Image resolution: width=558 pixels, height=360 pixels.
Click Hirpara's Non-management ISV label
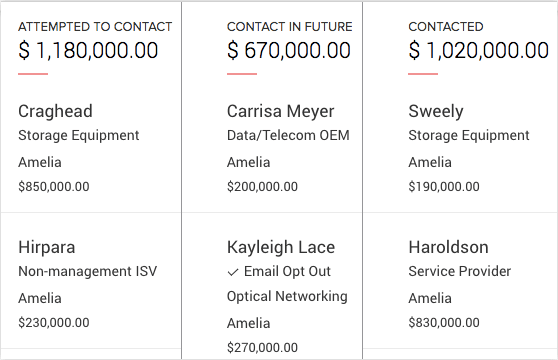(x=88, y=271)
